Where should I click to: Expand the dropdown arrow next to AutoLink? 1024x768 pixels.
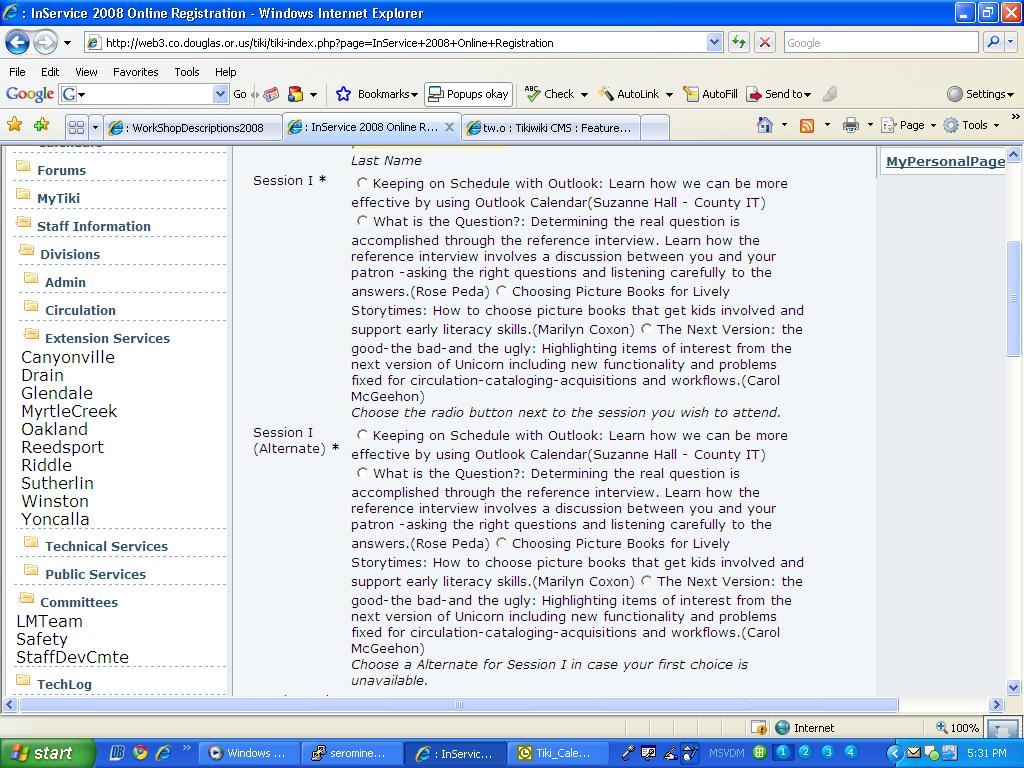pyautogui.click(x=669, y=94)
